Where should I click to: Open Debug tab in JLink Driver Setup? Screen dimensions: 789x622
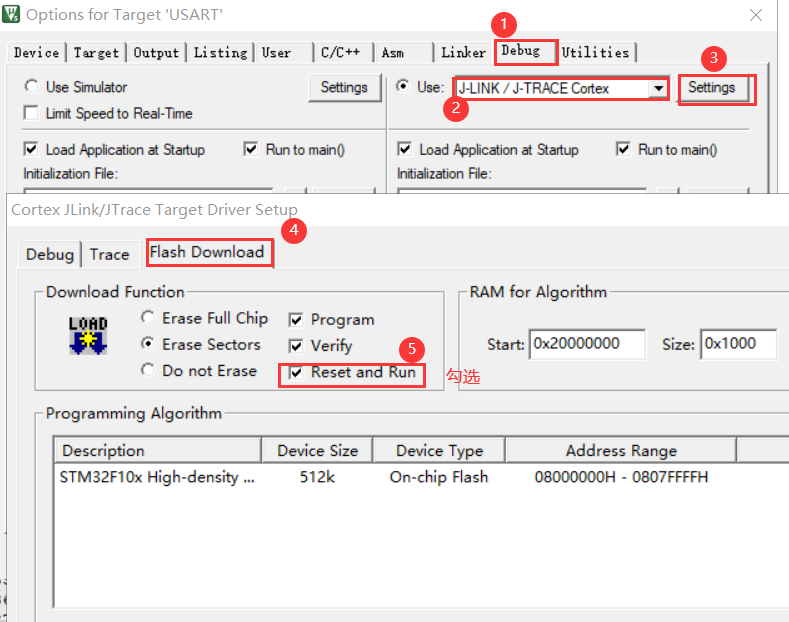49,254
